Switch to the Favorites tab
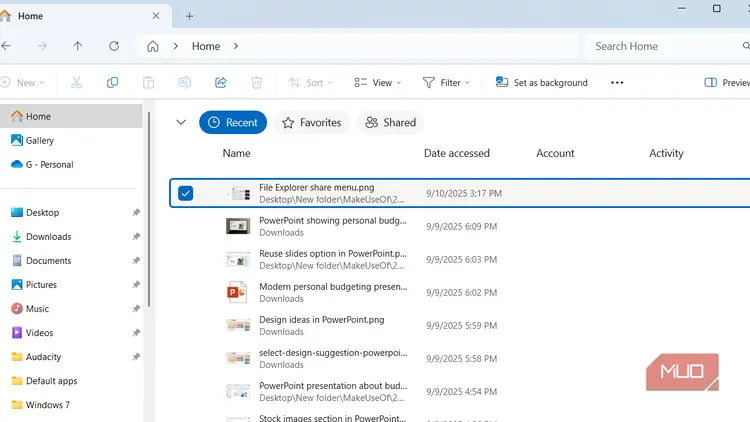 pos(311,122)
